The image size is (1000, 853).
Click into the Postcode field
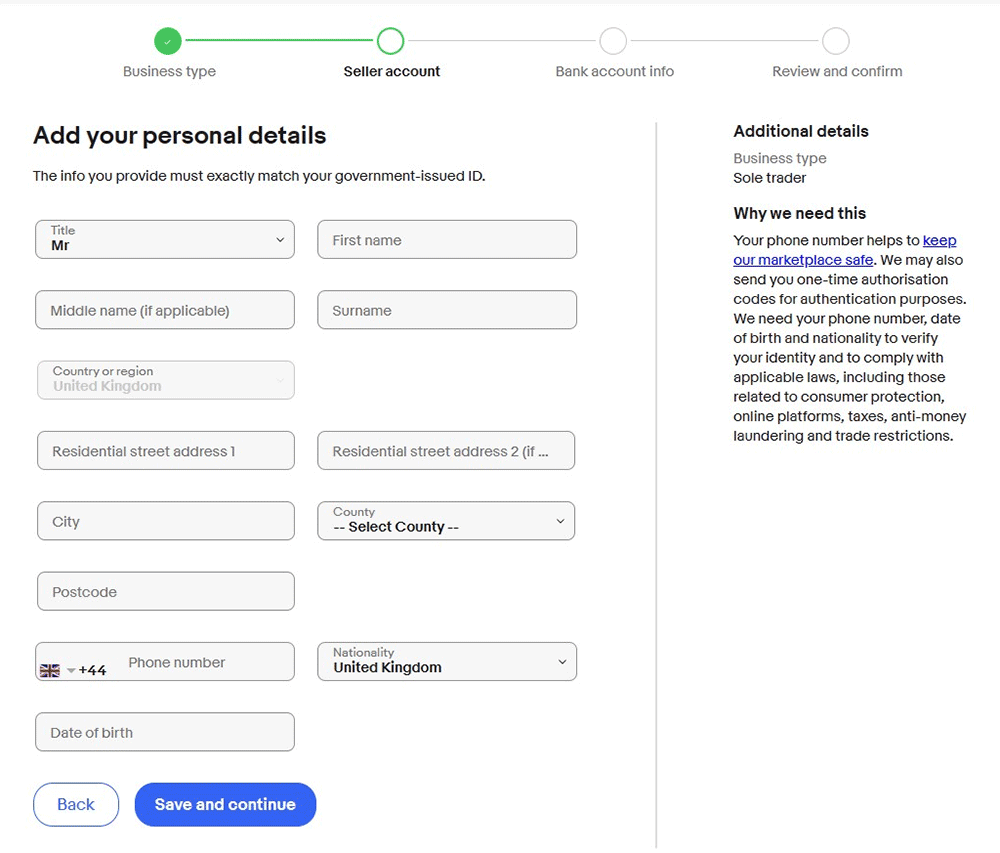click(x=165, y=591)
